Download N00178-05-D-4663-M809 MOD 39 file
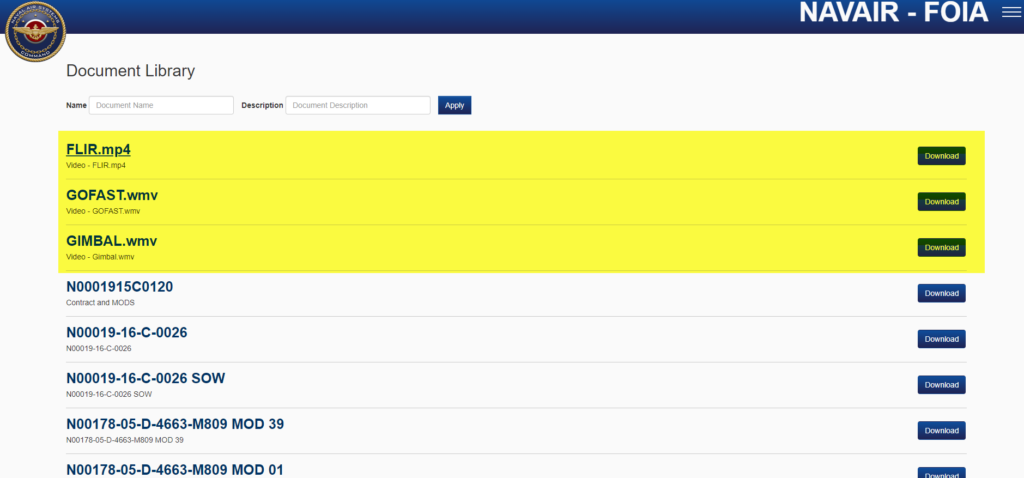Image resolution: width=1024 pixels, height=478 pixels. tap(941, 430)
